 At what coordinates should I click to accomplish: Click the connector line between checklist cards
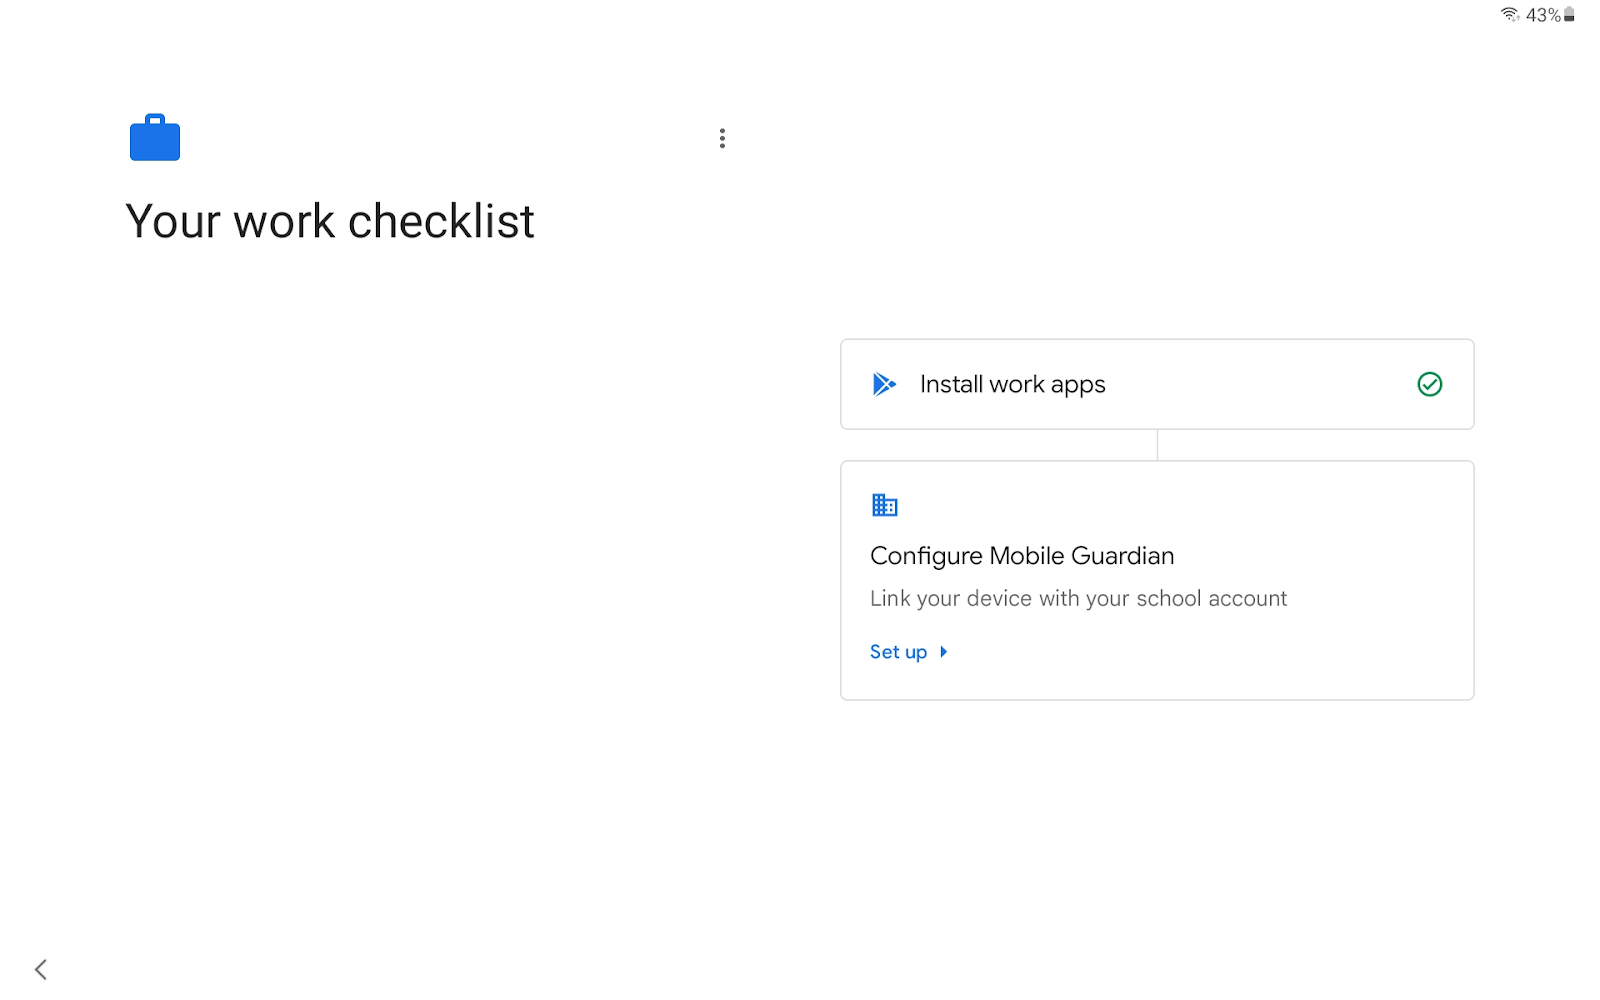(1157, 445)
